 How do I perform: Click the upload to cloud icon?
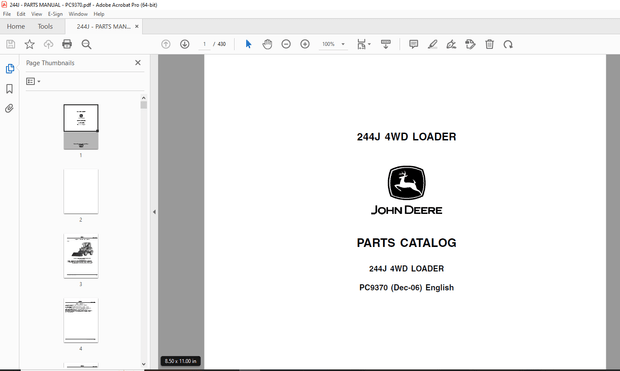click(48, 44)
